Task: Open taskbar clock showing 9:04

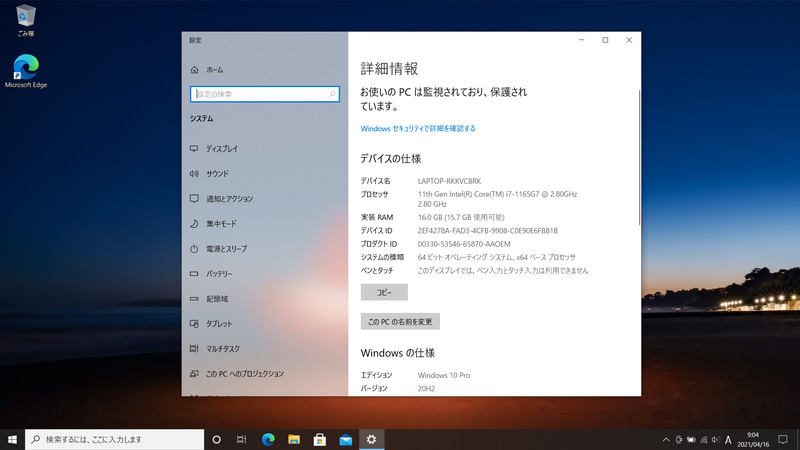Action: (x=753, y=439)
